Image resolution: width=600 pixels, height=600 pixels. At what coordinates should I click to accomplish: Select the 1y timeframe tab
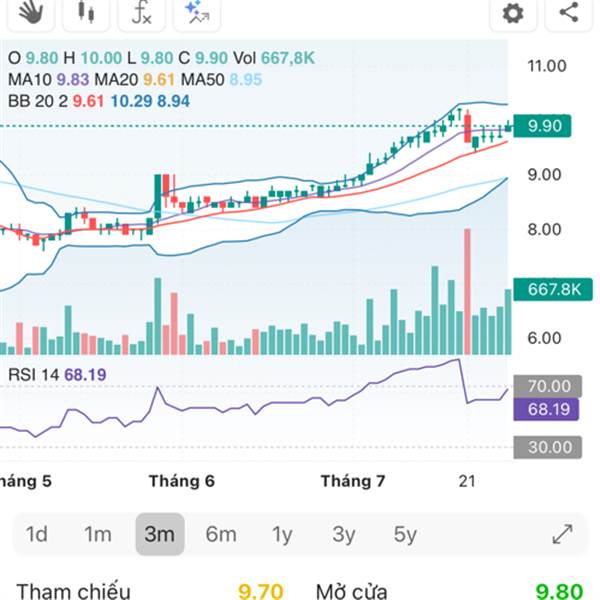coord(282,534)
